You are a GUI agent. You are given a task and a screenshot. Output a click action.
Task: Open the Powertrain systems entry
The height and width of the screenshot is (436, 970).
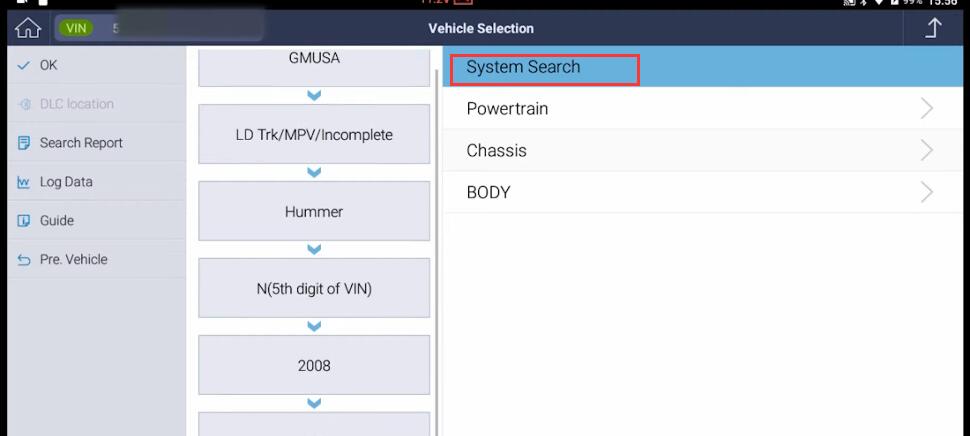pyautogui.click(x=706, y=109)
